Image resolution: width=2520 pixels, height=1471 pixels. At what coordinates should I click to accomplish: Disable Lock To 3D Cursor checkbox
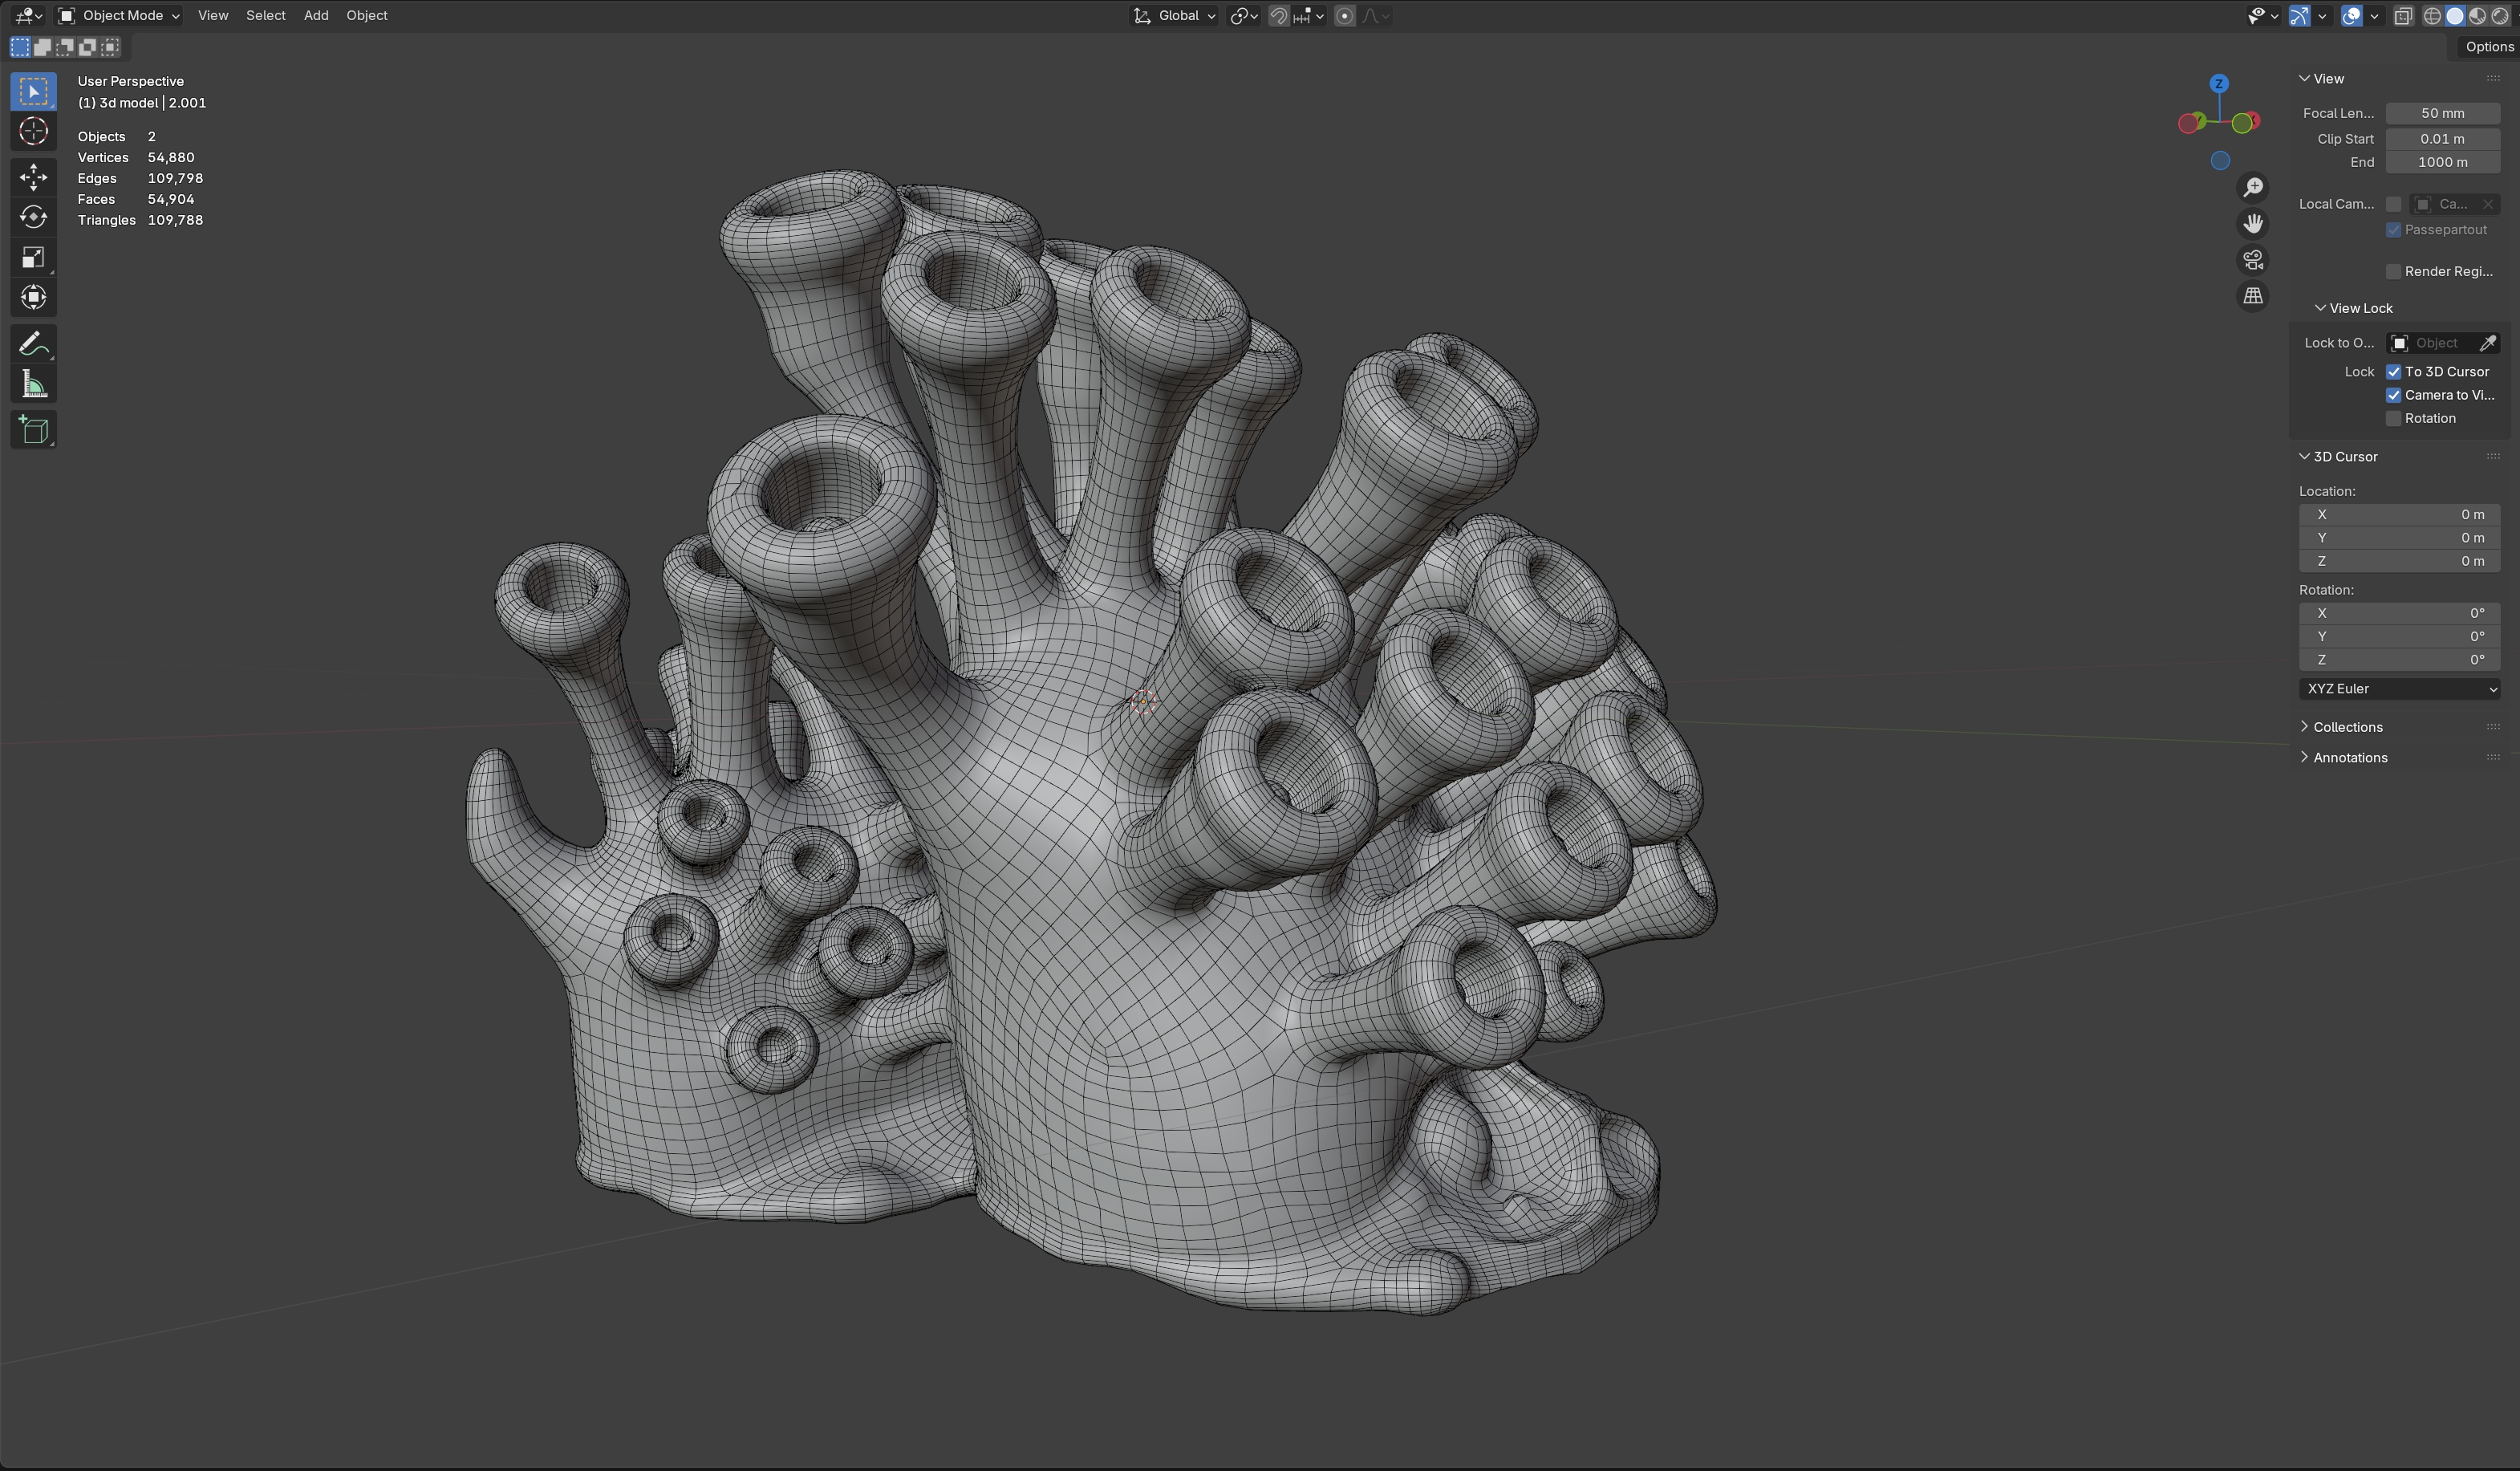point(2394,372)
